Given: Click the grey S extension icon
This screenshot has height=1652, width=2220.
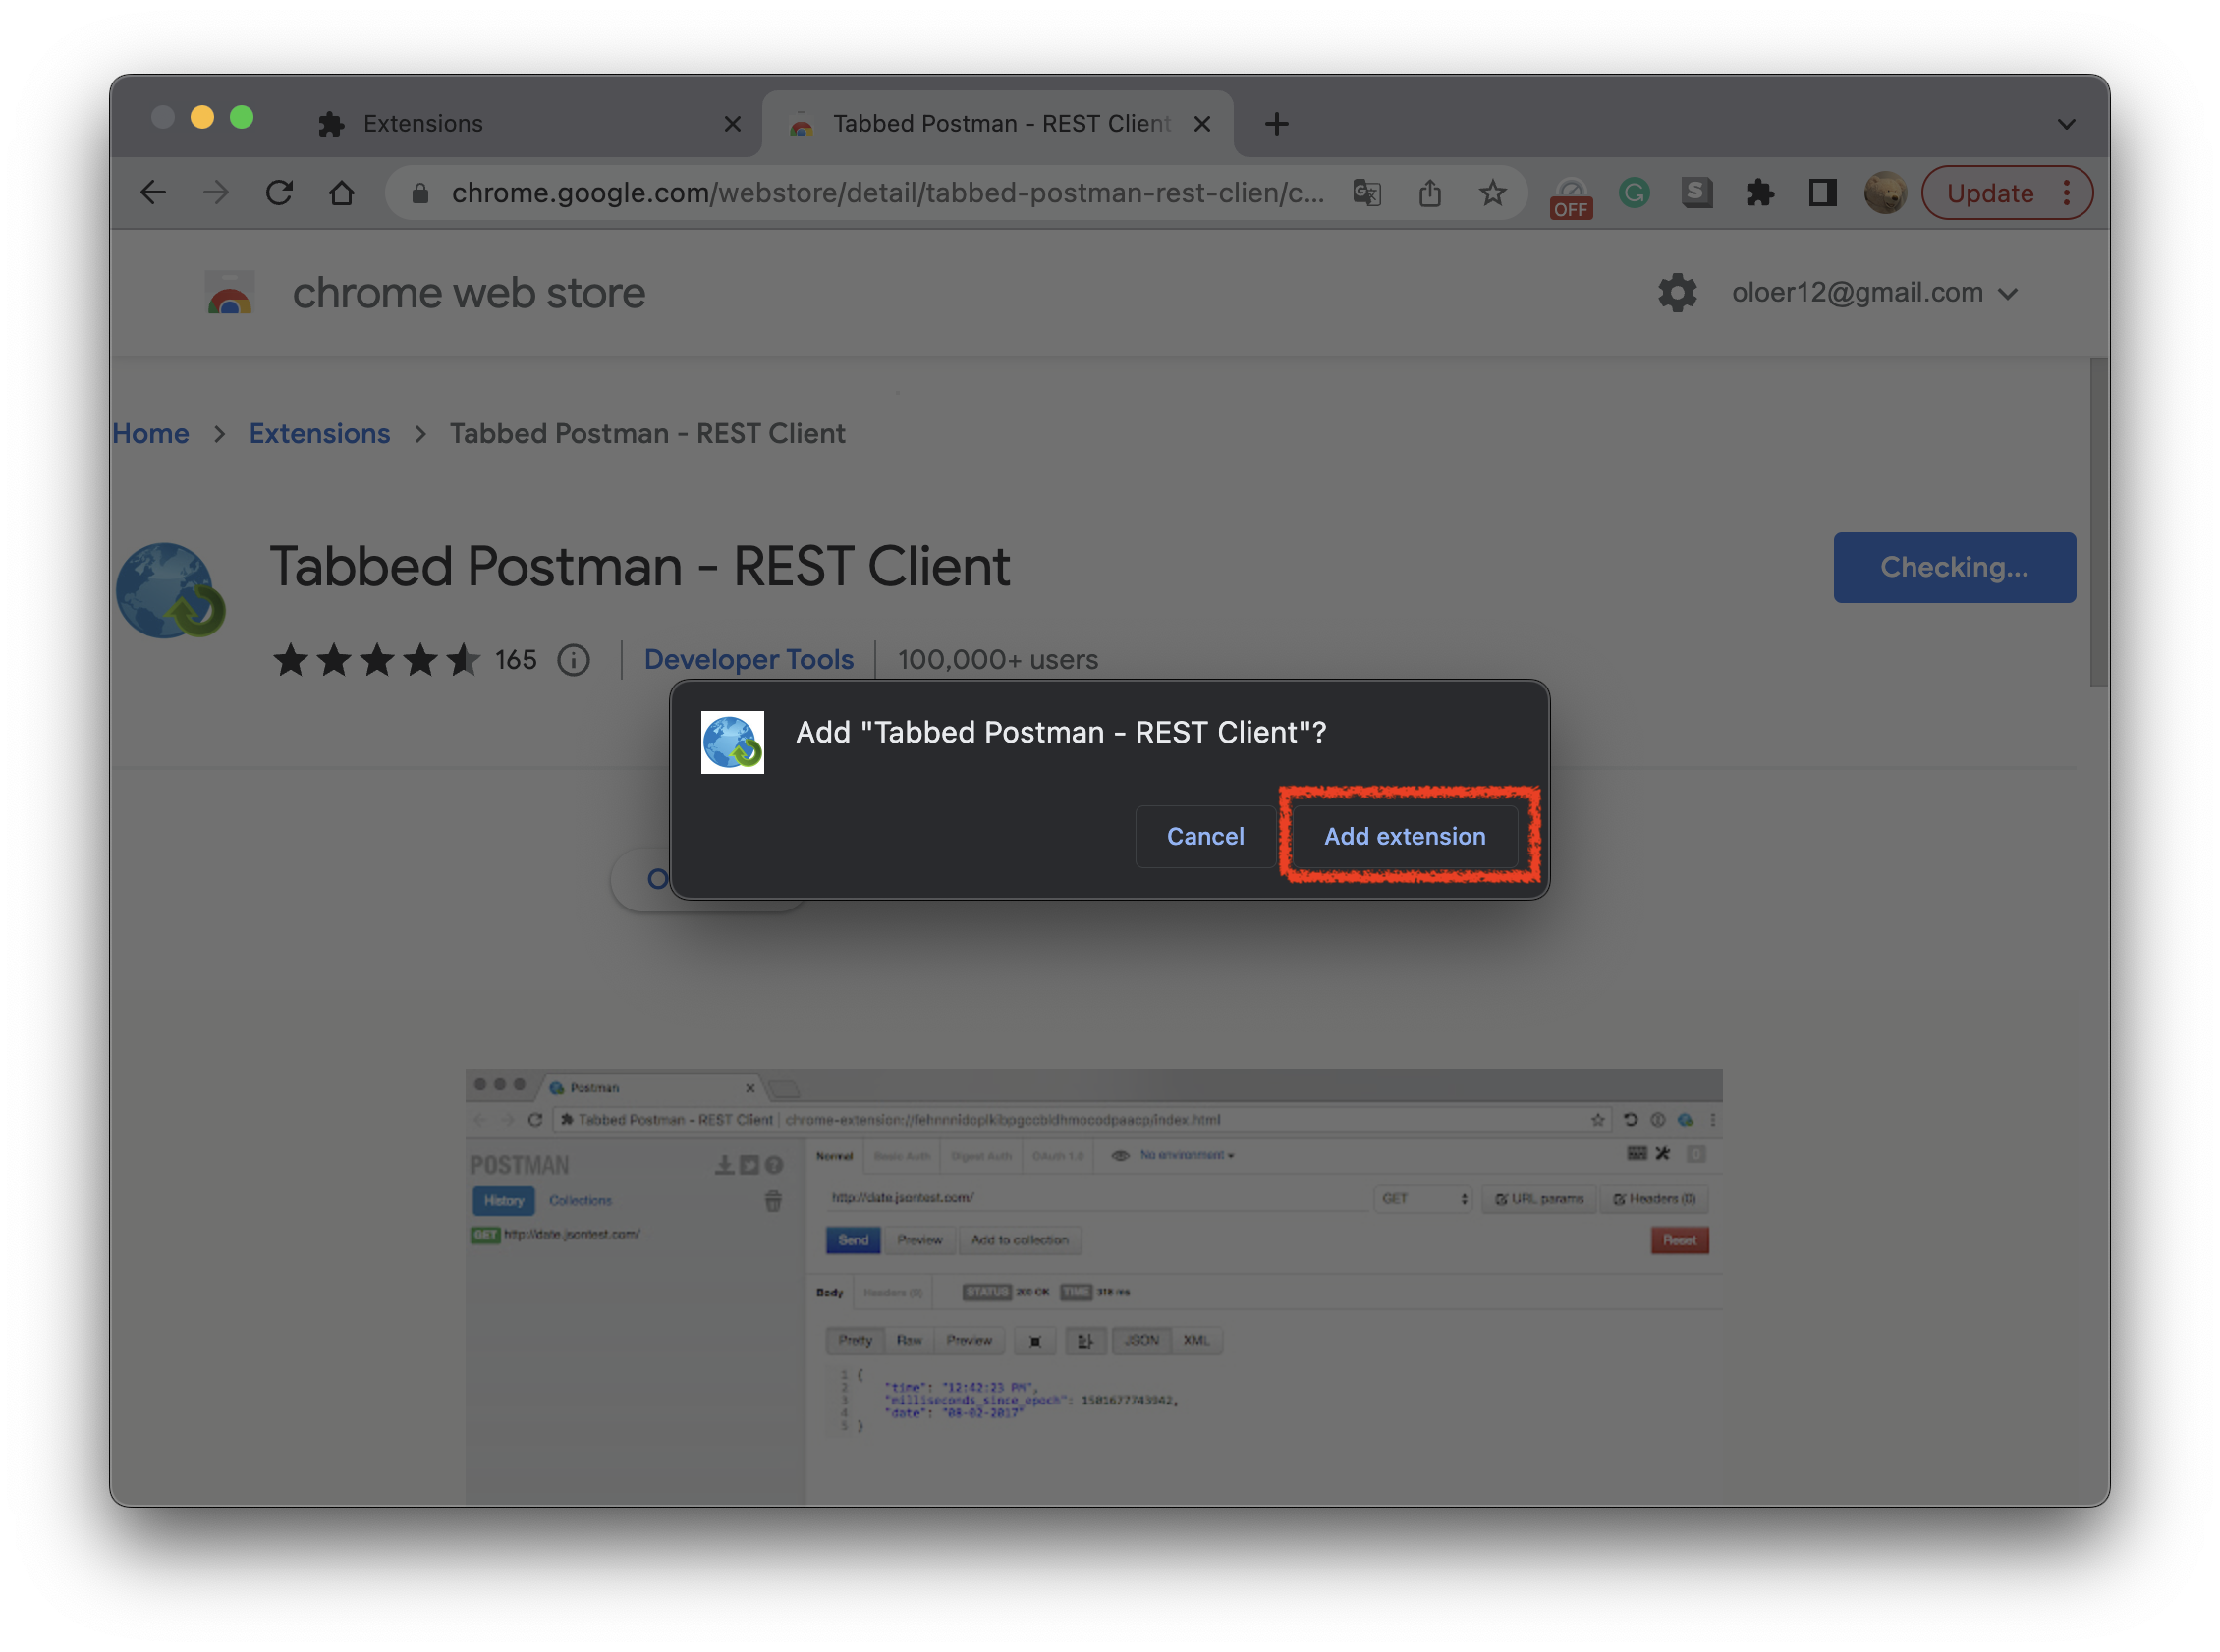Looking at the screenshot, I should click(x=1697, y=192).
